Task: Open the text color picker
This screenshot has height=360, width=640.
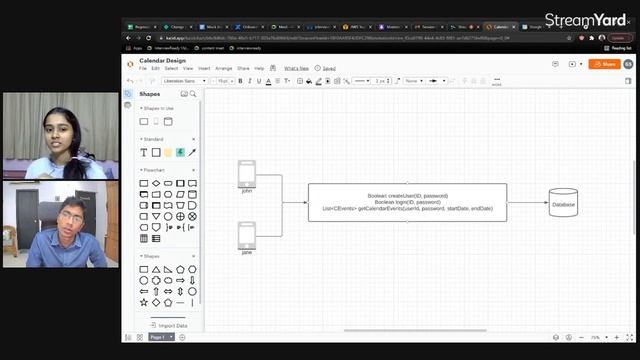Action: pos(268,81)
